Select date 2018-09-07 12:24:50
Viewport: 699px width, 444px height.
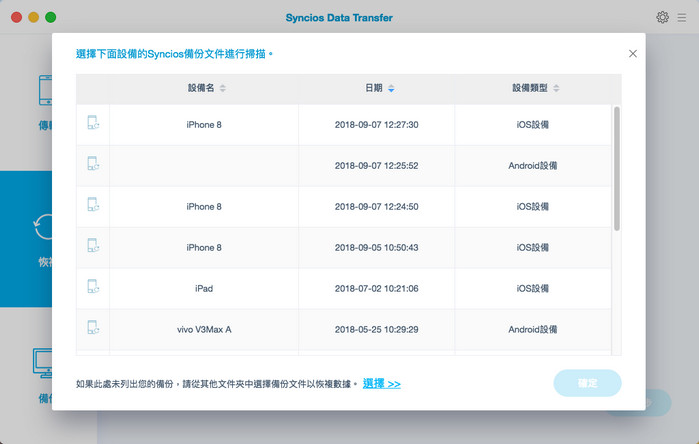click(377, 207)
